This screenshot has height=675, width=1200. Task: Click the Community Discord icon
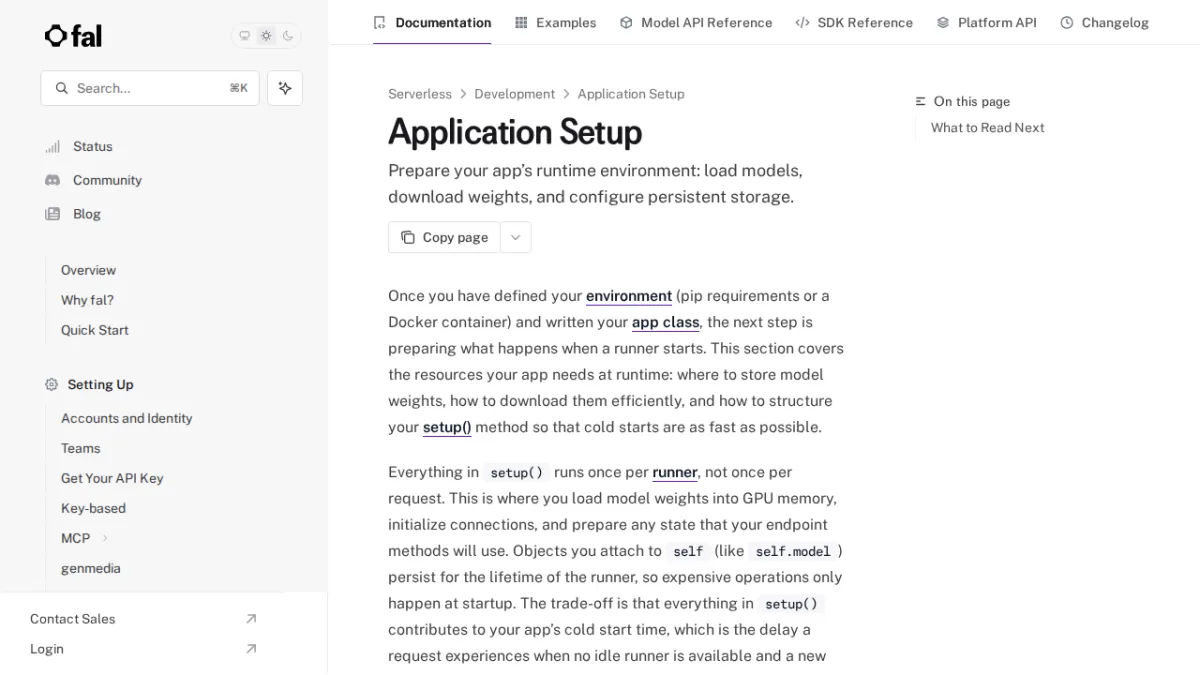tap(52, 180)
